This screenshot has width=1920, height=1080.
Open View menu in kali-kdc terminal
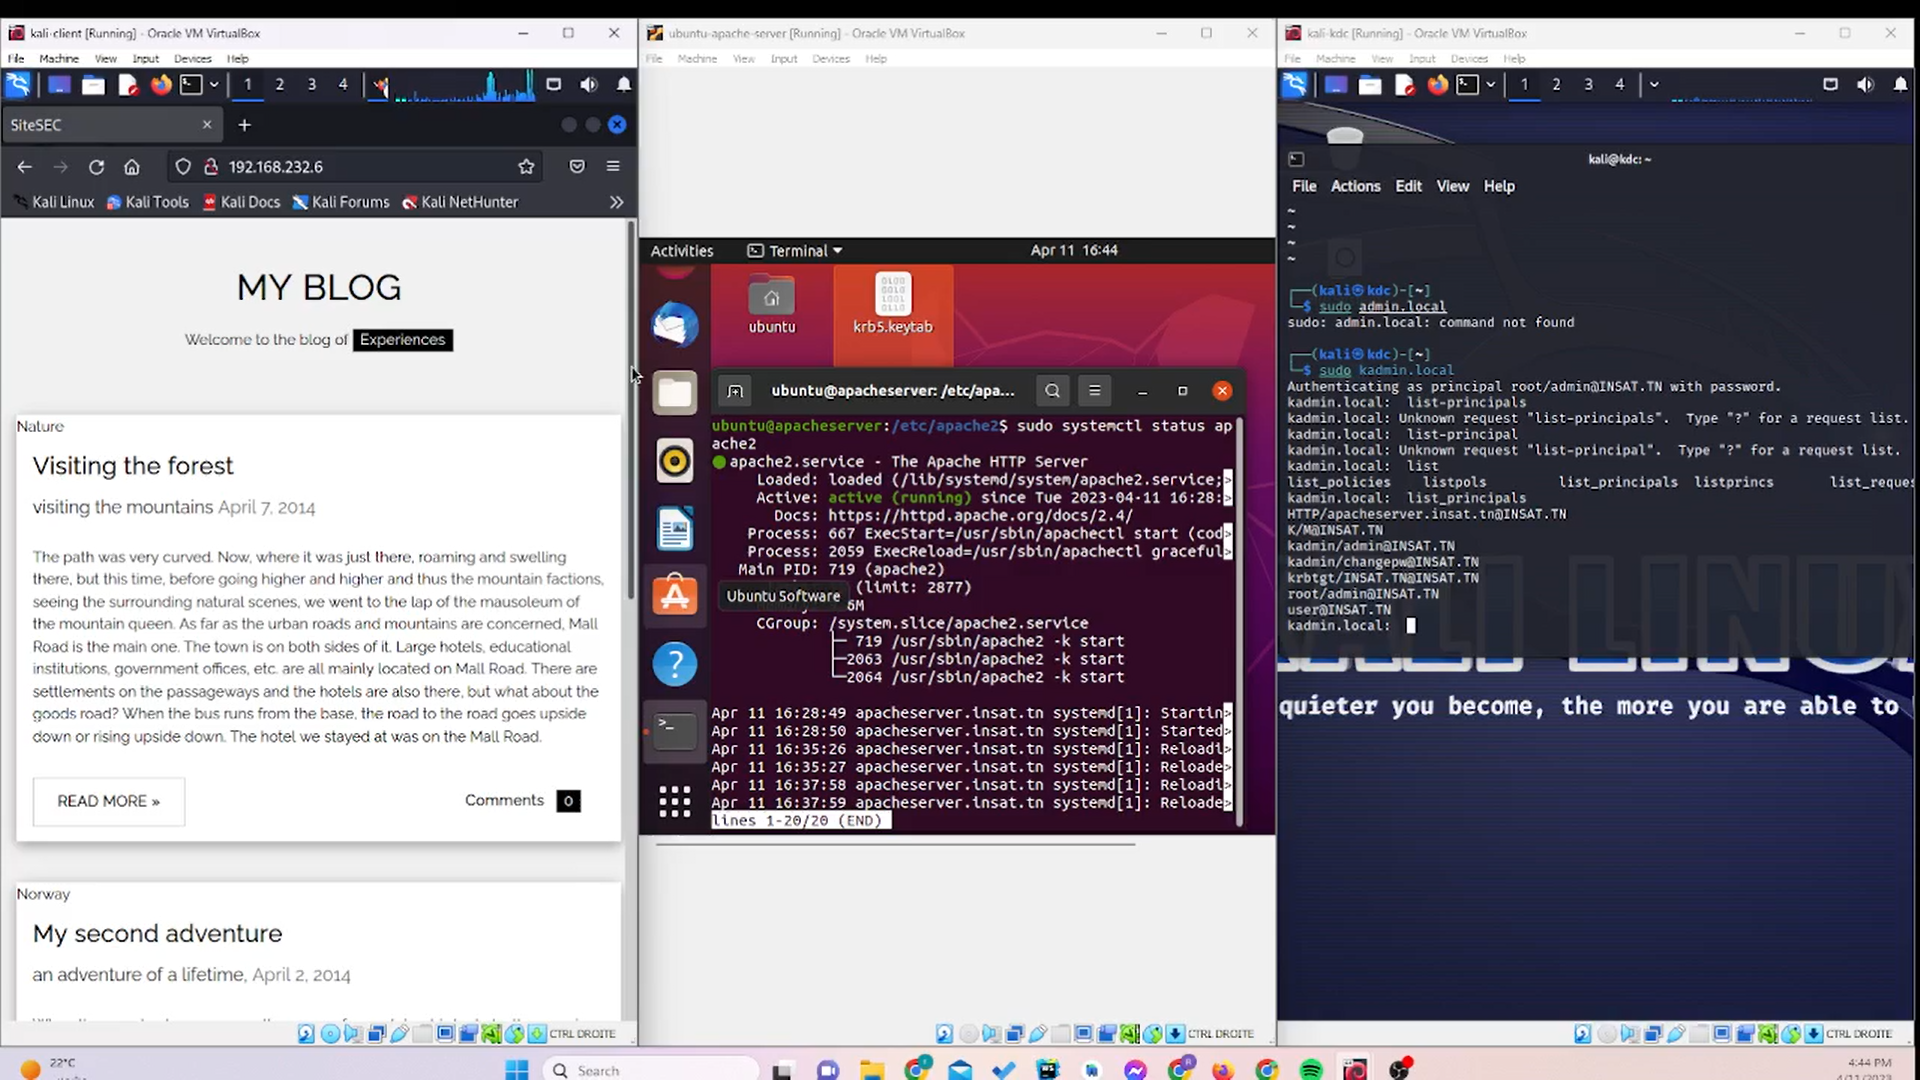(1452, 186)
